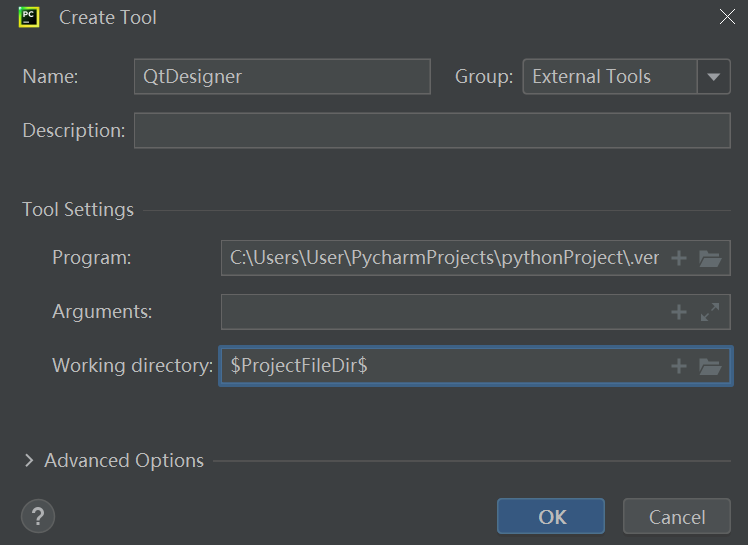The image size is (748, 545).
Task: Click the Name label
Action: coord(50,76)
